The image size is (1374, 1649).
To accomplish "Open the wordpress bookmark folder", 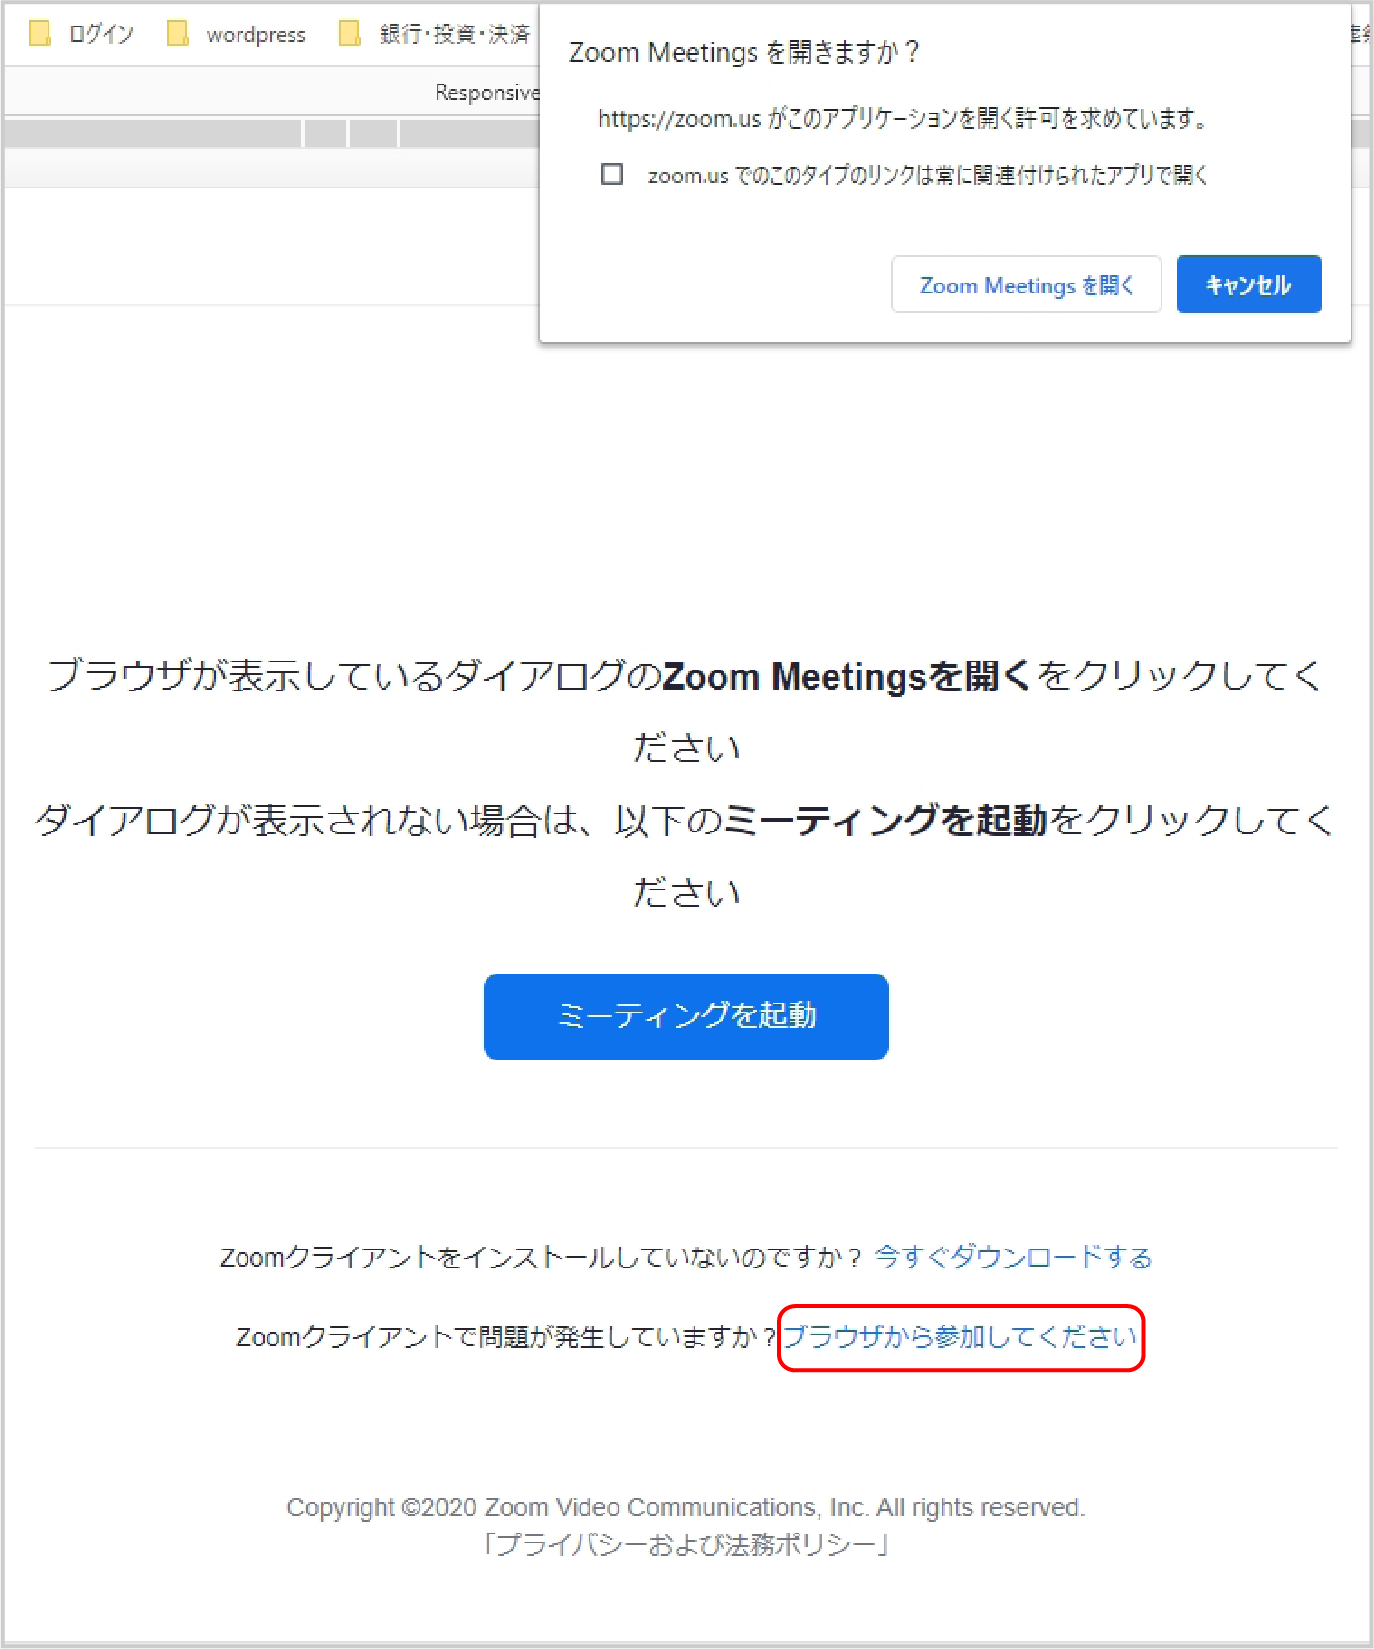I will click(237, 34).
